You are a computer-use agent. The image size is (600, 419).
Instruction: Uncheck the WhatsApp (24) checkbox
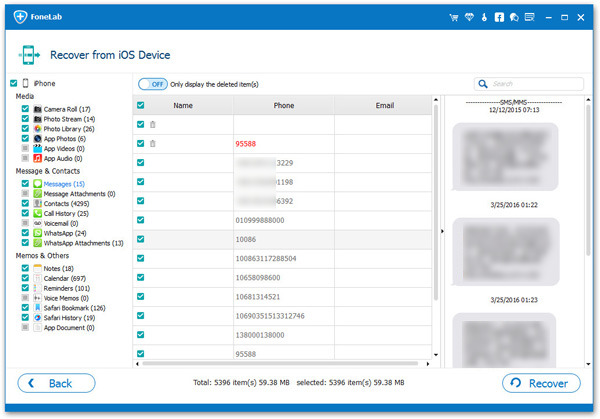[x=25, y=233]
